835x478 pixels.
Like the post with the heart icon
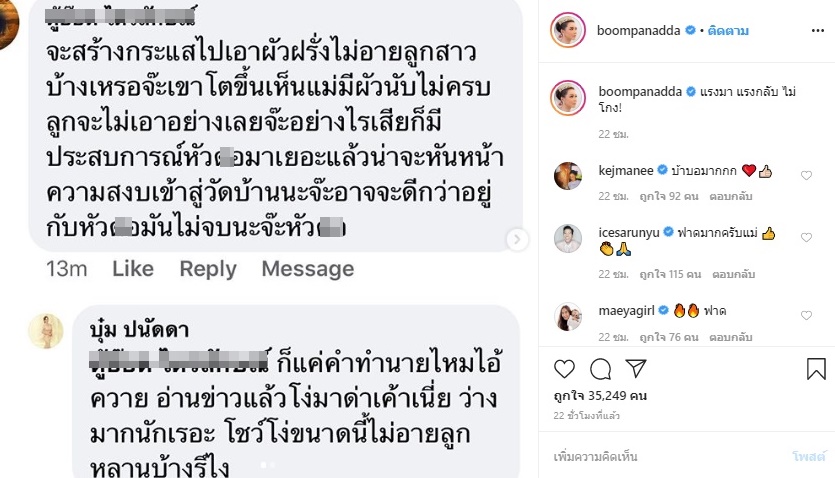564,369
